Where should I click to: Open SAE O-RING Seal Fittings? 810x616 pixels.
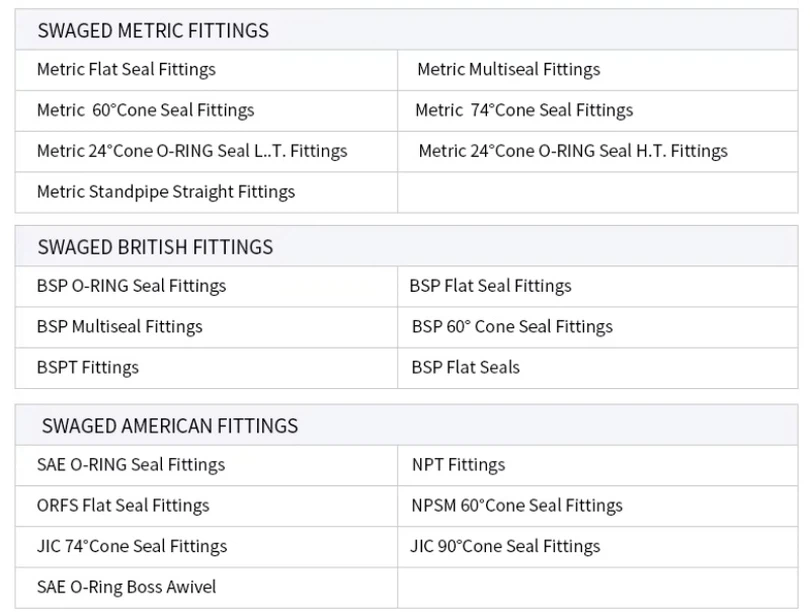(131, 465)
